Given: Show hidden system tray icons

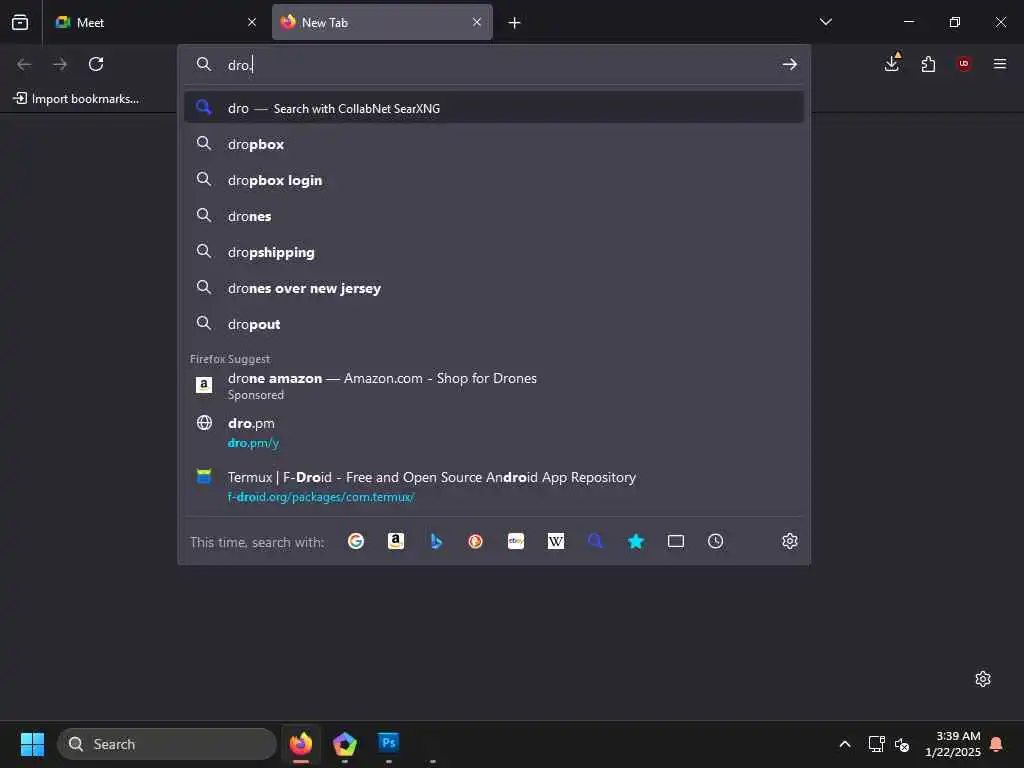Looking at the screenshot, I should [845, 744].
